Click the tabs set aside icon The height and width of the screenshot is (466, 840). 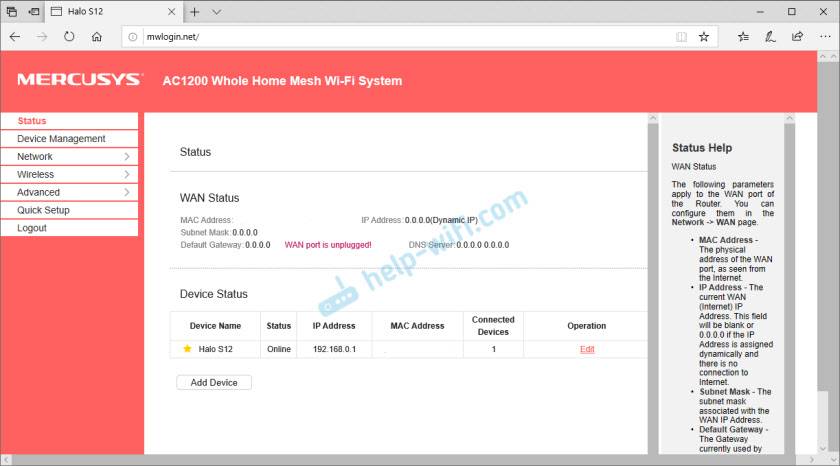click(12, 11)
